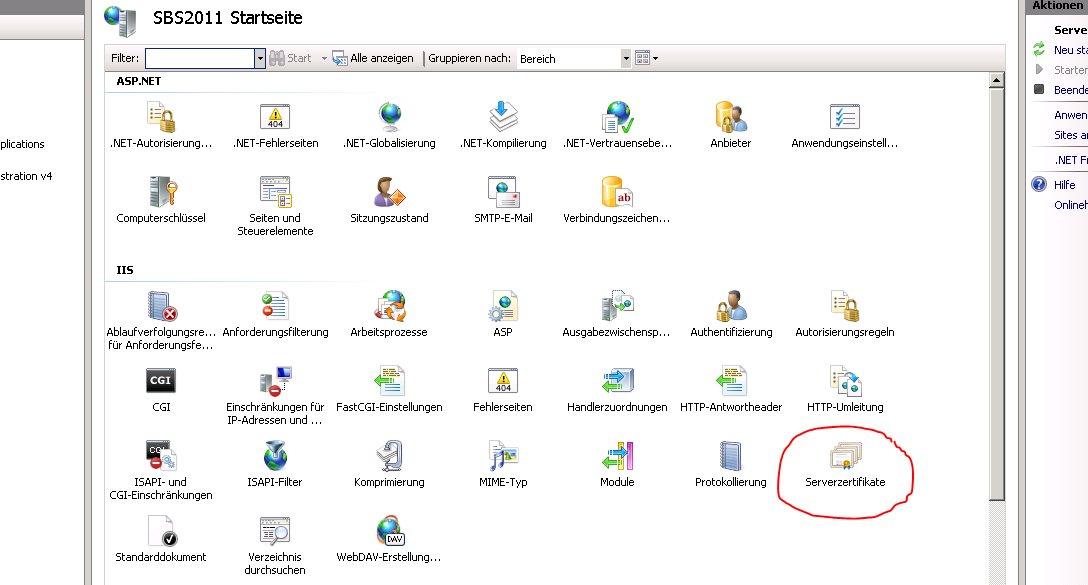The height and width of the screenshot is (585, 1088).
Task: Click Alle anzeigen button
Action: click(x=373, y=58)
